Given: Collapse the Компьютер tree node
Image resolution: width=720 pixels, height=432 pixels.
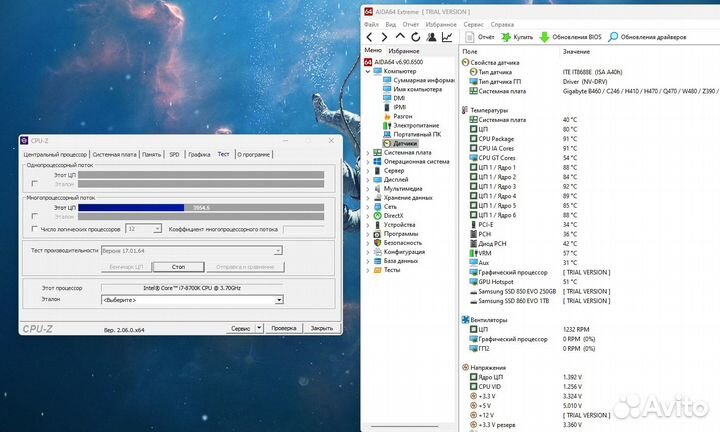Looking at the screenshot, I should click(x=368, y=71).
